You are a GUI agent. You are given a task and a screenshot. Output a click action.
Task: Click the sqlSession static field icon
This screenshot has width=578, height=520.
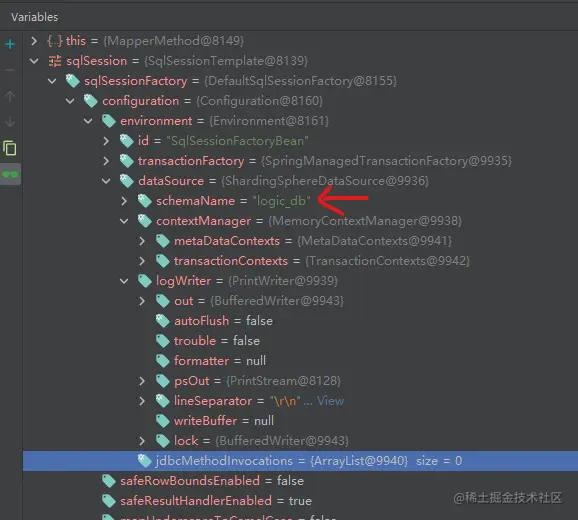click(x=55, y=61)
